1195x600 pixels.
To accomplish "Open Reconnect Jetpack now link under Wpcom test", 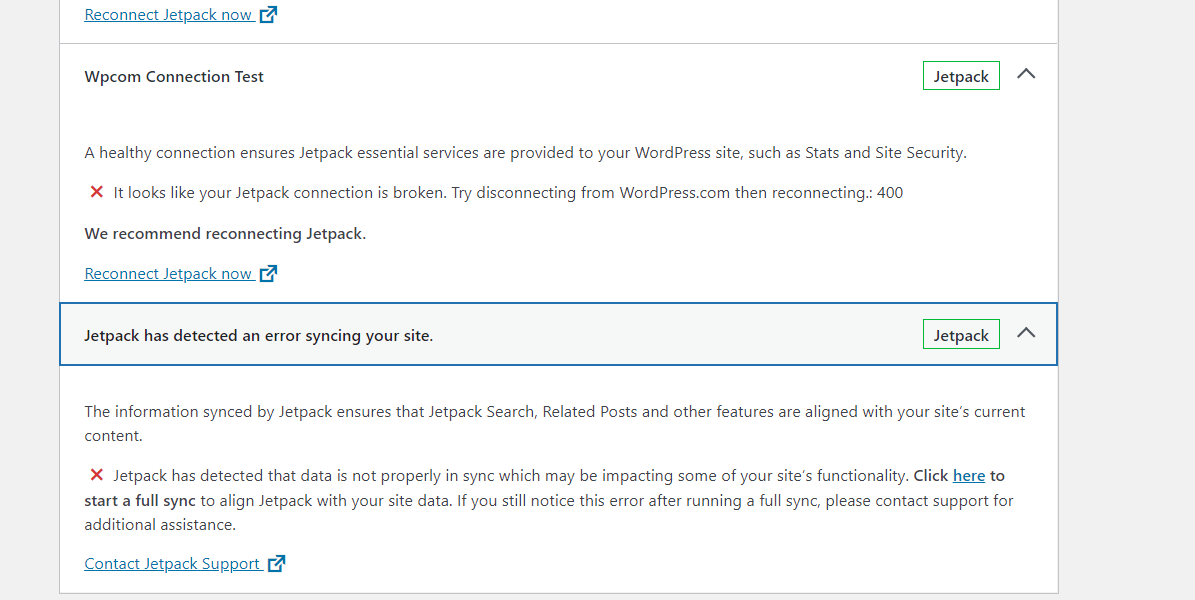I will point(168,274).
